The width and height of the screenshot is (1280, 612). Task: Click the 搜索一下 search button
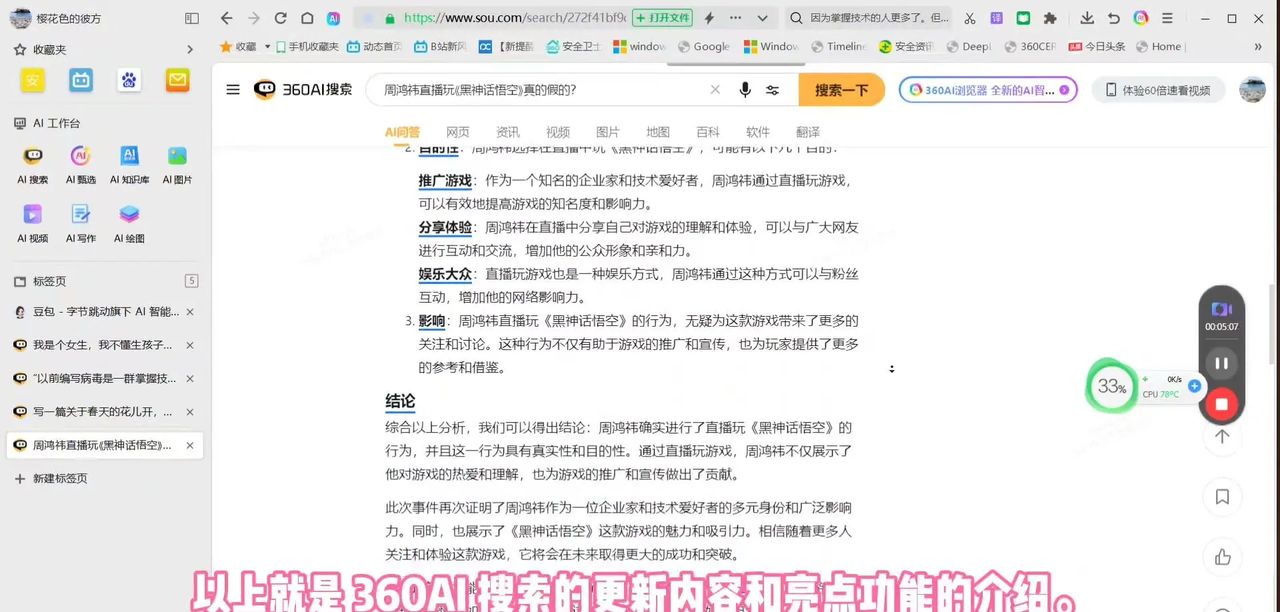(x=841, y=89)
